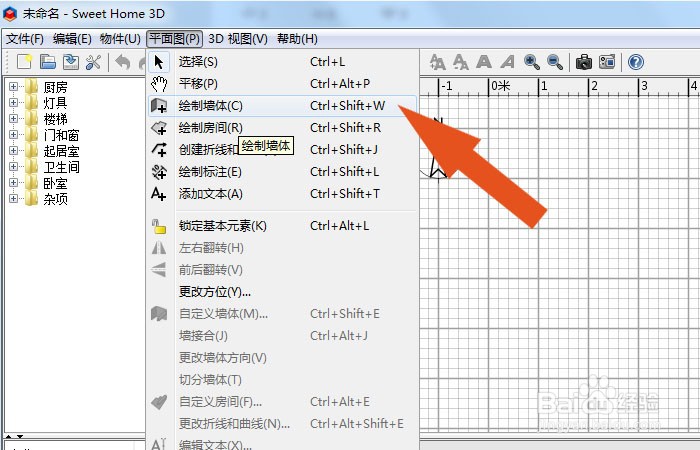Click the Undo arrow in the toolbar
This screenshot has width=700, height=450.
123,62
